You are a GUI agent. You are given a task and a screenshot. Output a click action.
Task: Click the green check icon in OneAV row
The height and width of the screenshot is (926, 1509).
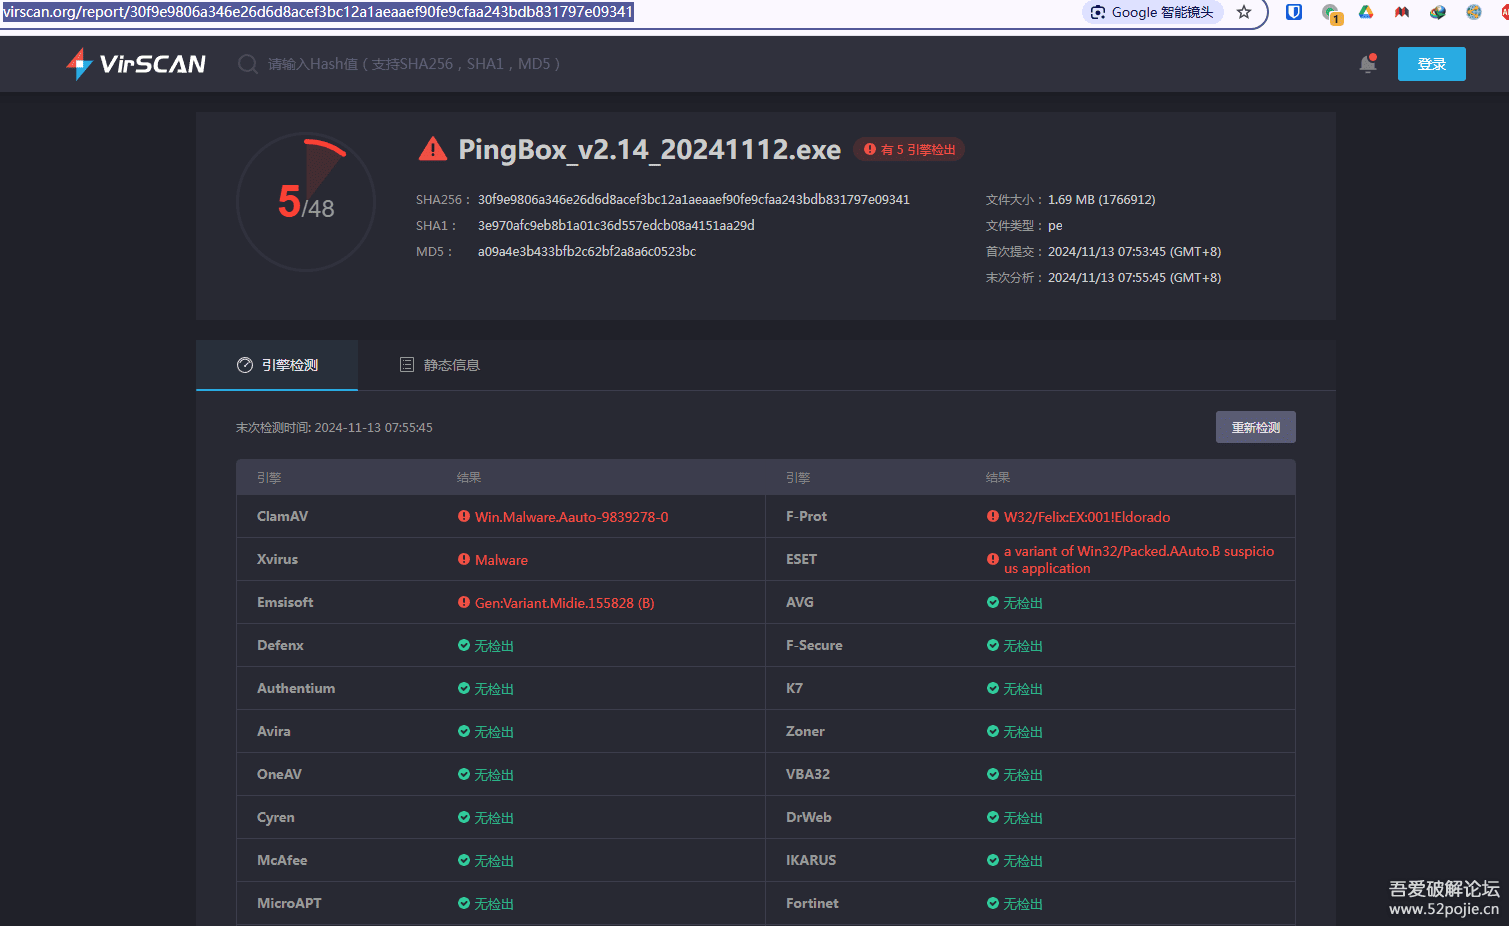coord(464,774)
